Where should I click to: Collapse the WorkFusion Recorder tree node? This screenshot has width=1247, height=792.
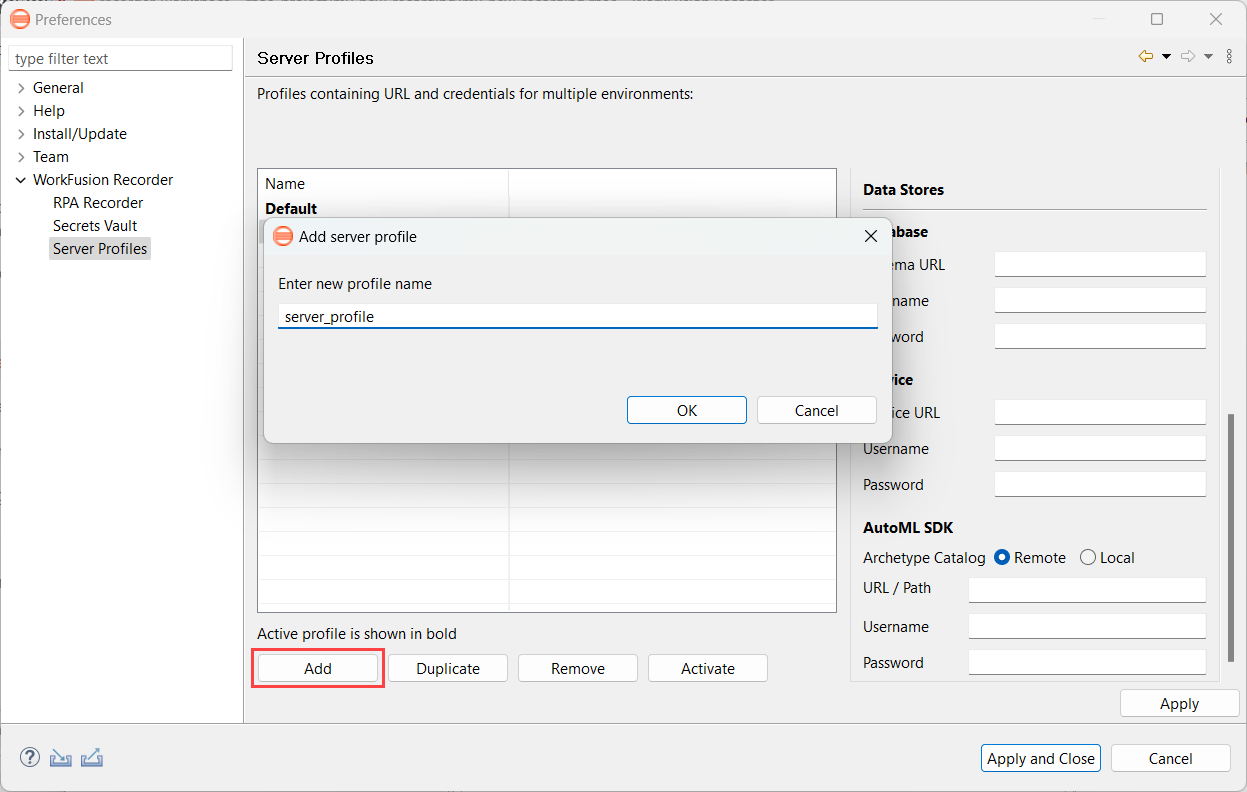[21, 180]
